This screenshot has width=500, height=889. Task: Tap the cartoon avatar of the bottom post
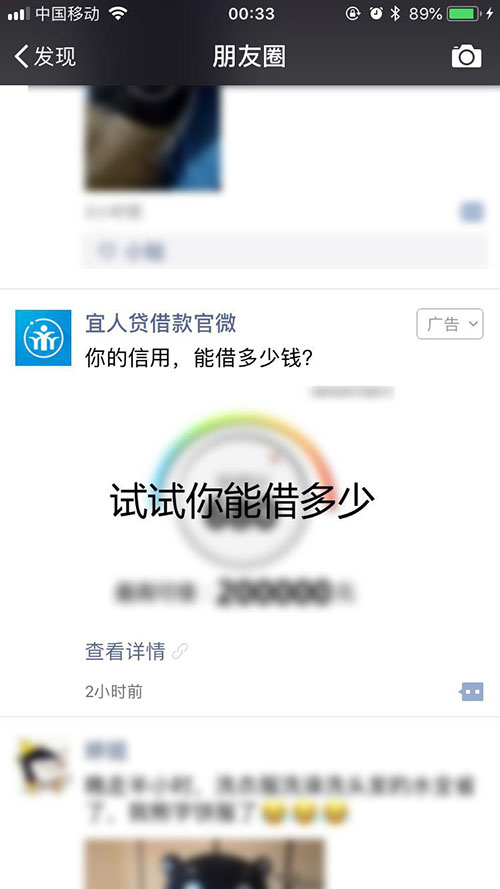43,765
